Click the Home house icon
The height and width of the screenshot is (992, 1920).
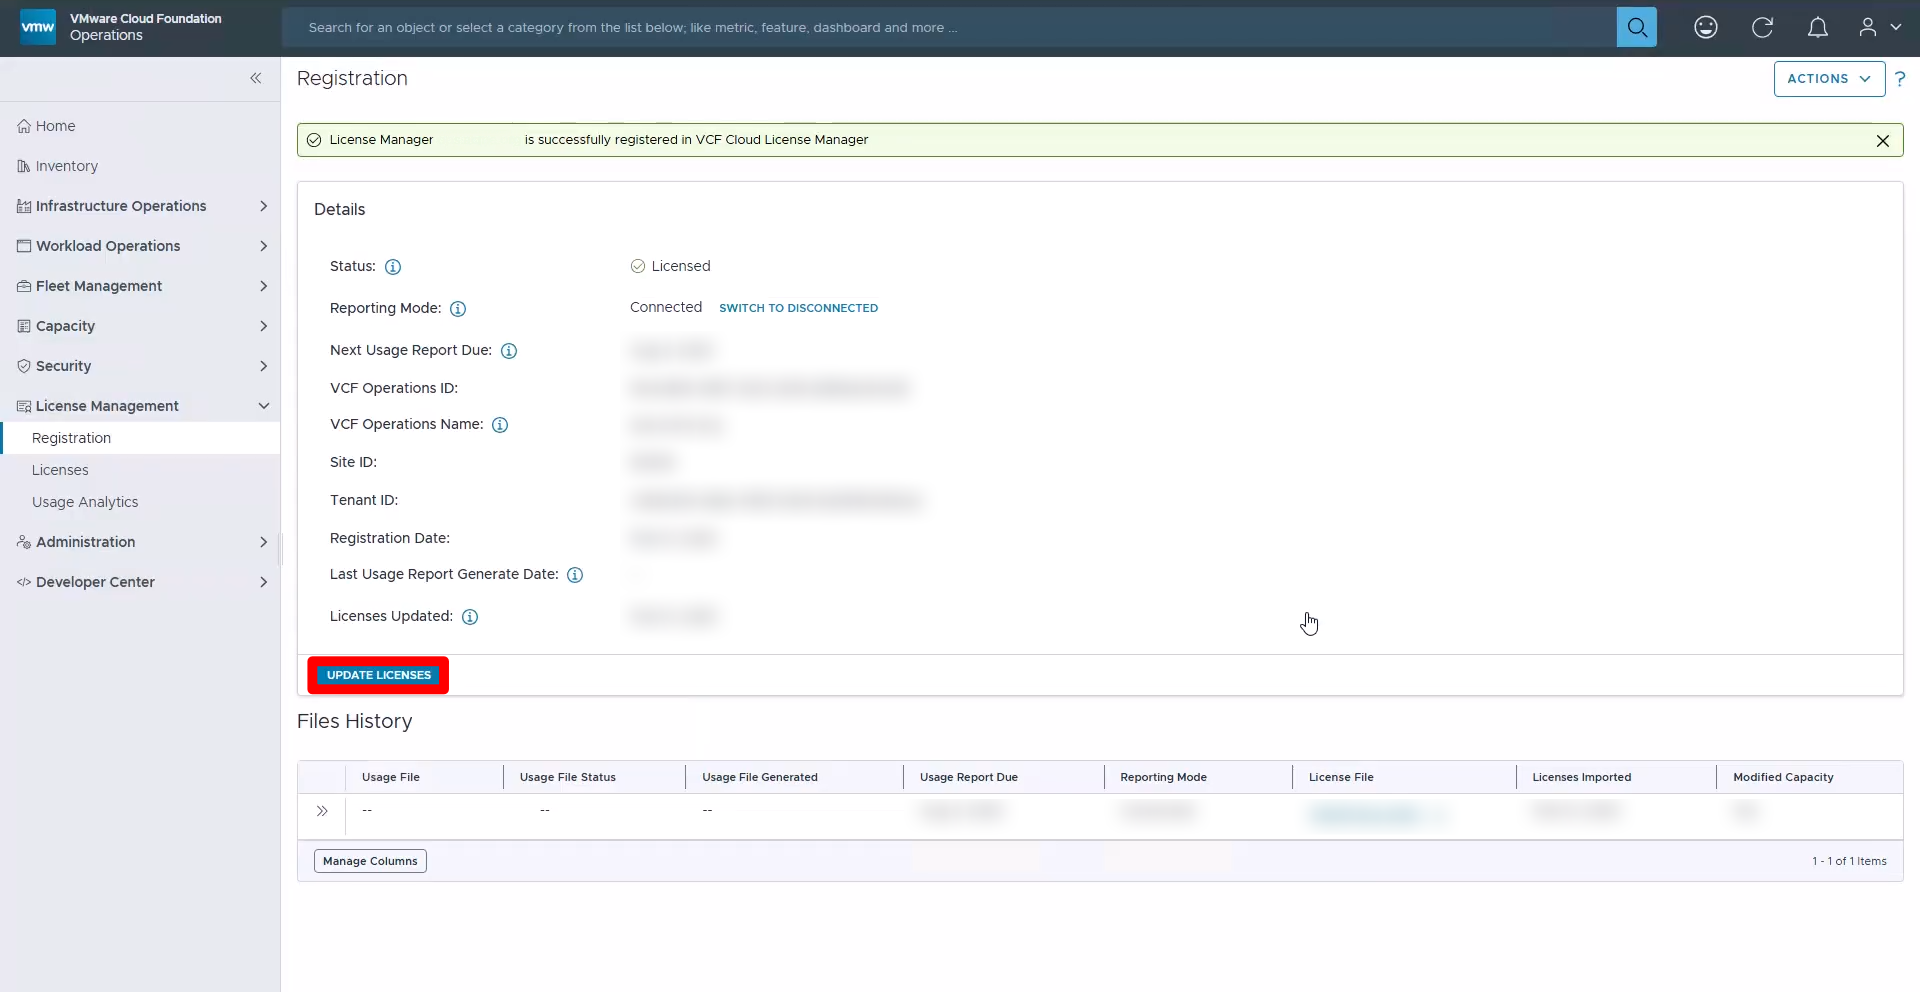pos(24,126)
